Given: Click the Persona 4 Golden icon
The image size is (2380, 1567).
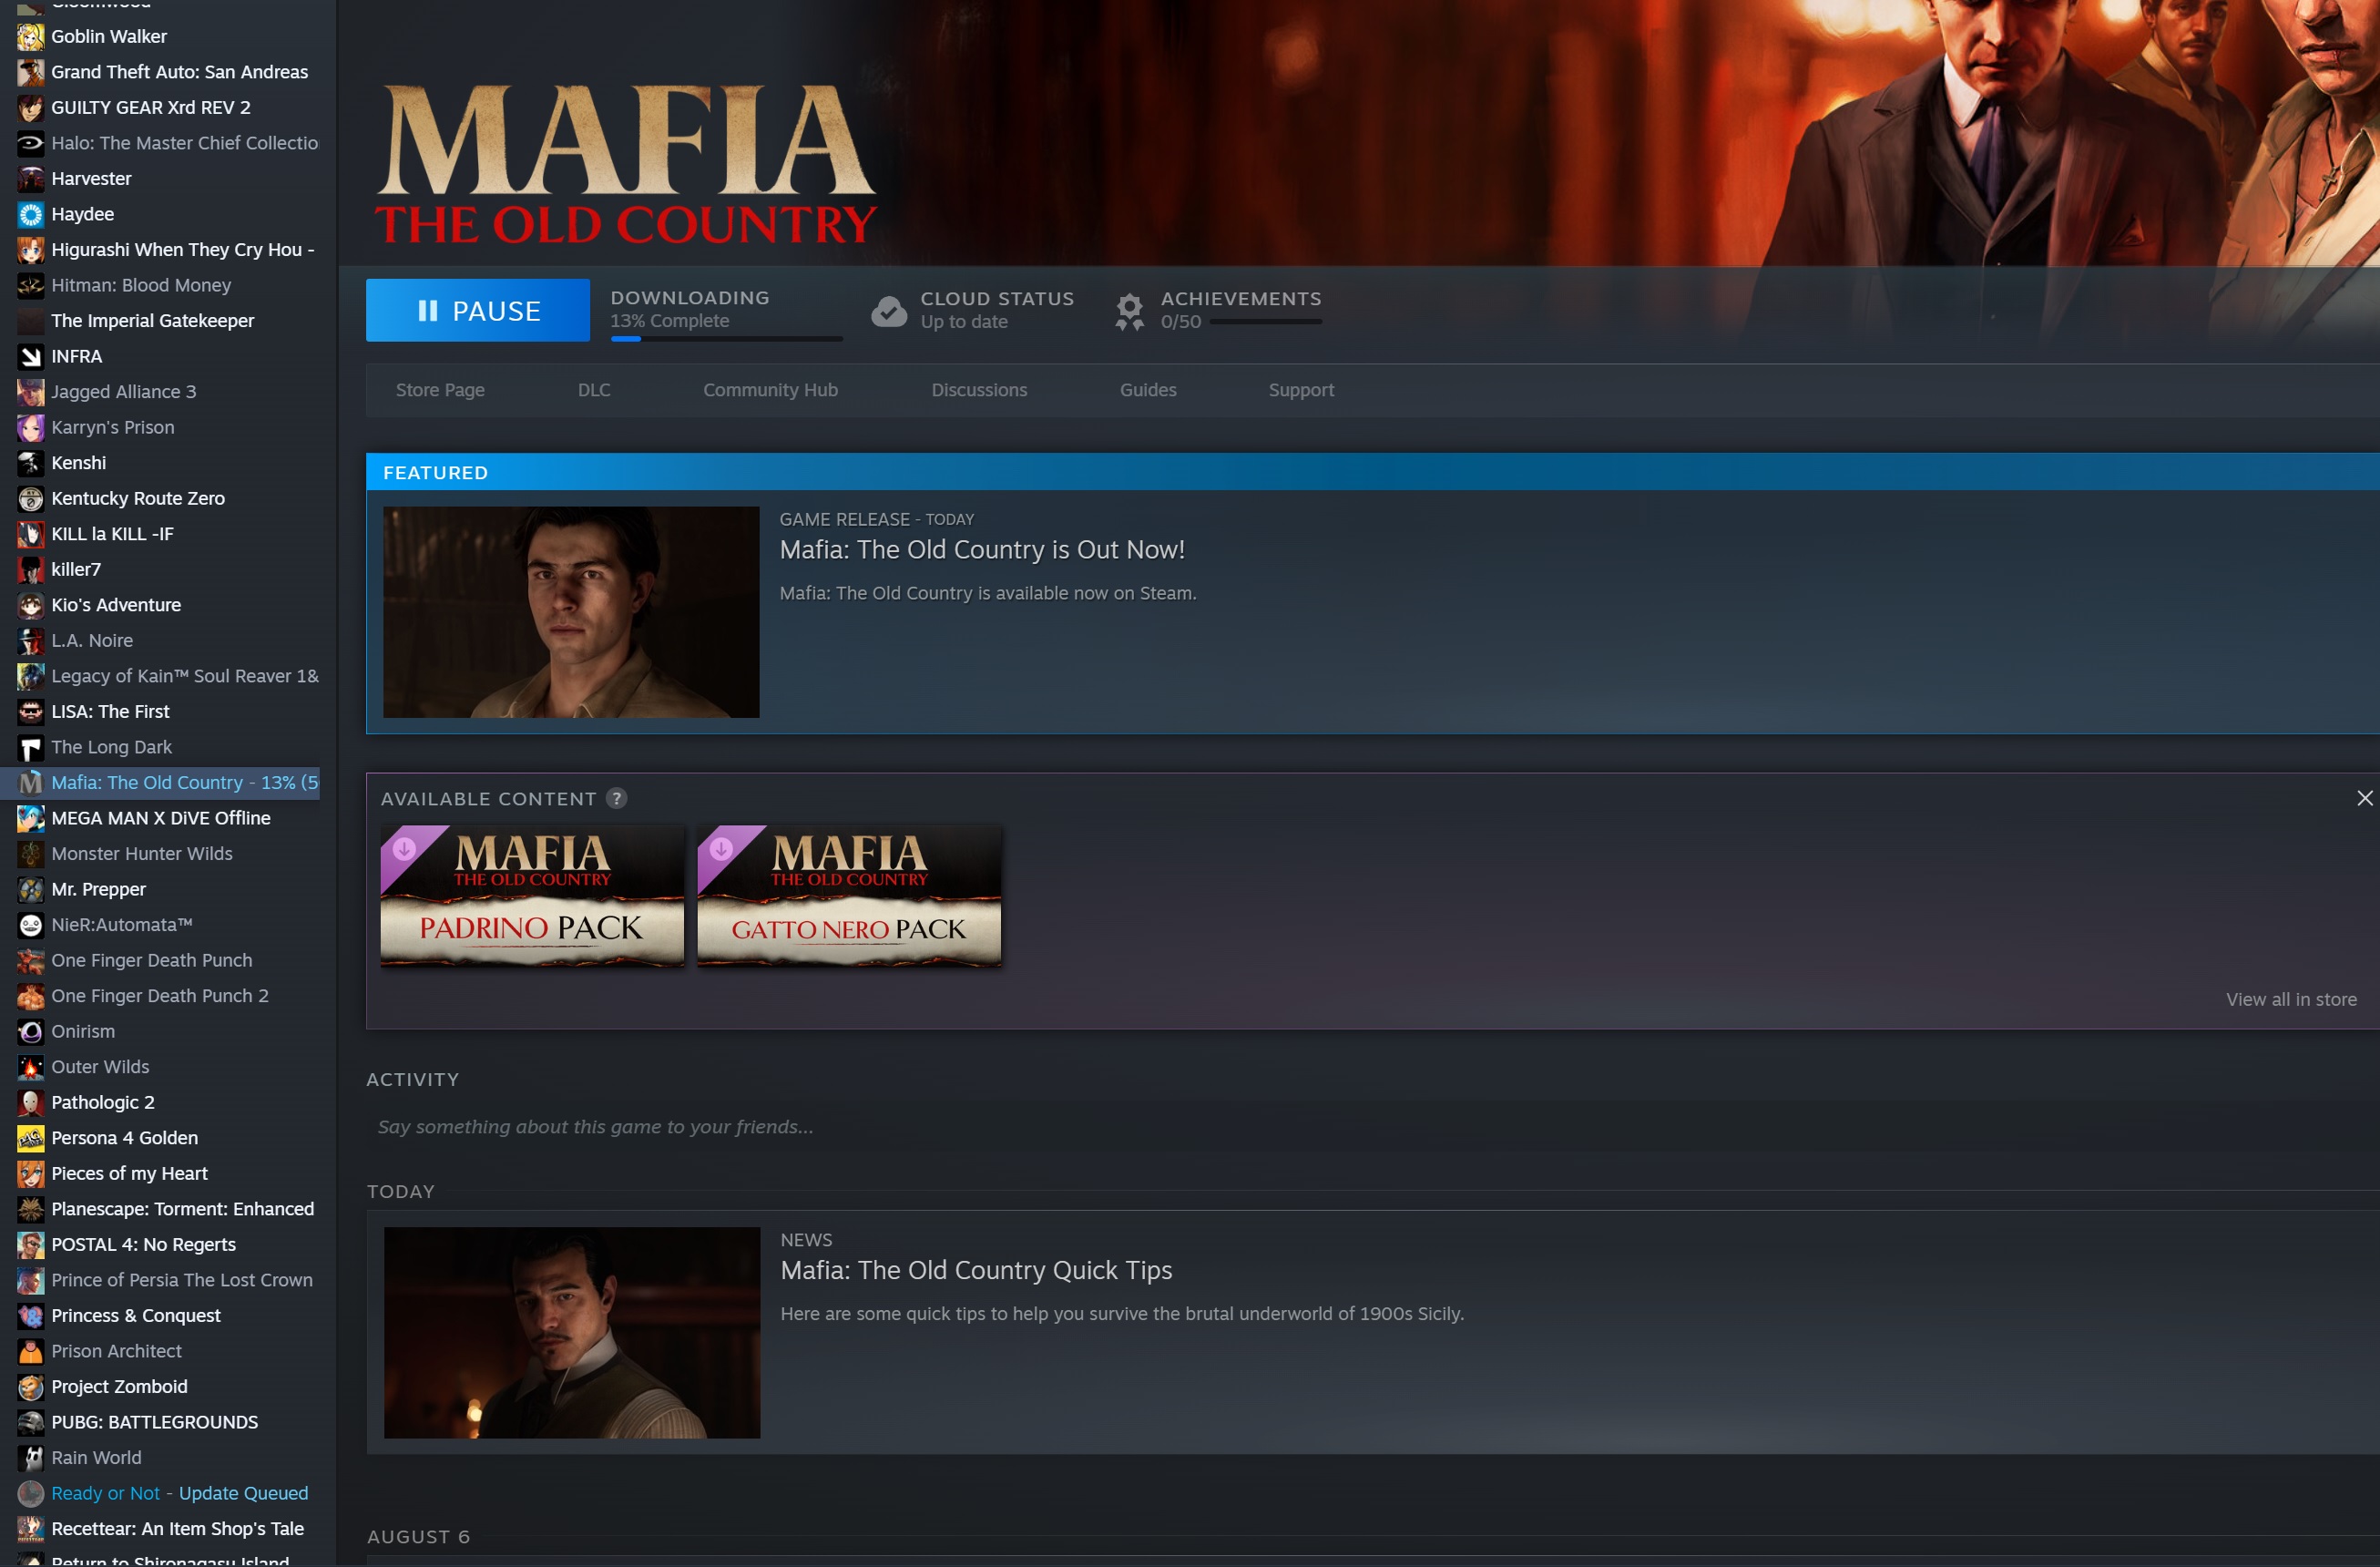Looking at the screenshot, I should [x=31, y=1138].
